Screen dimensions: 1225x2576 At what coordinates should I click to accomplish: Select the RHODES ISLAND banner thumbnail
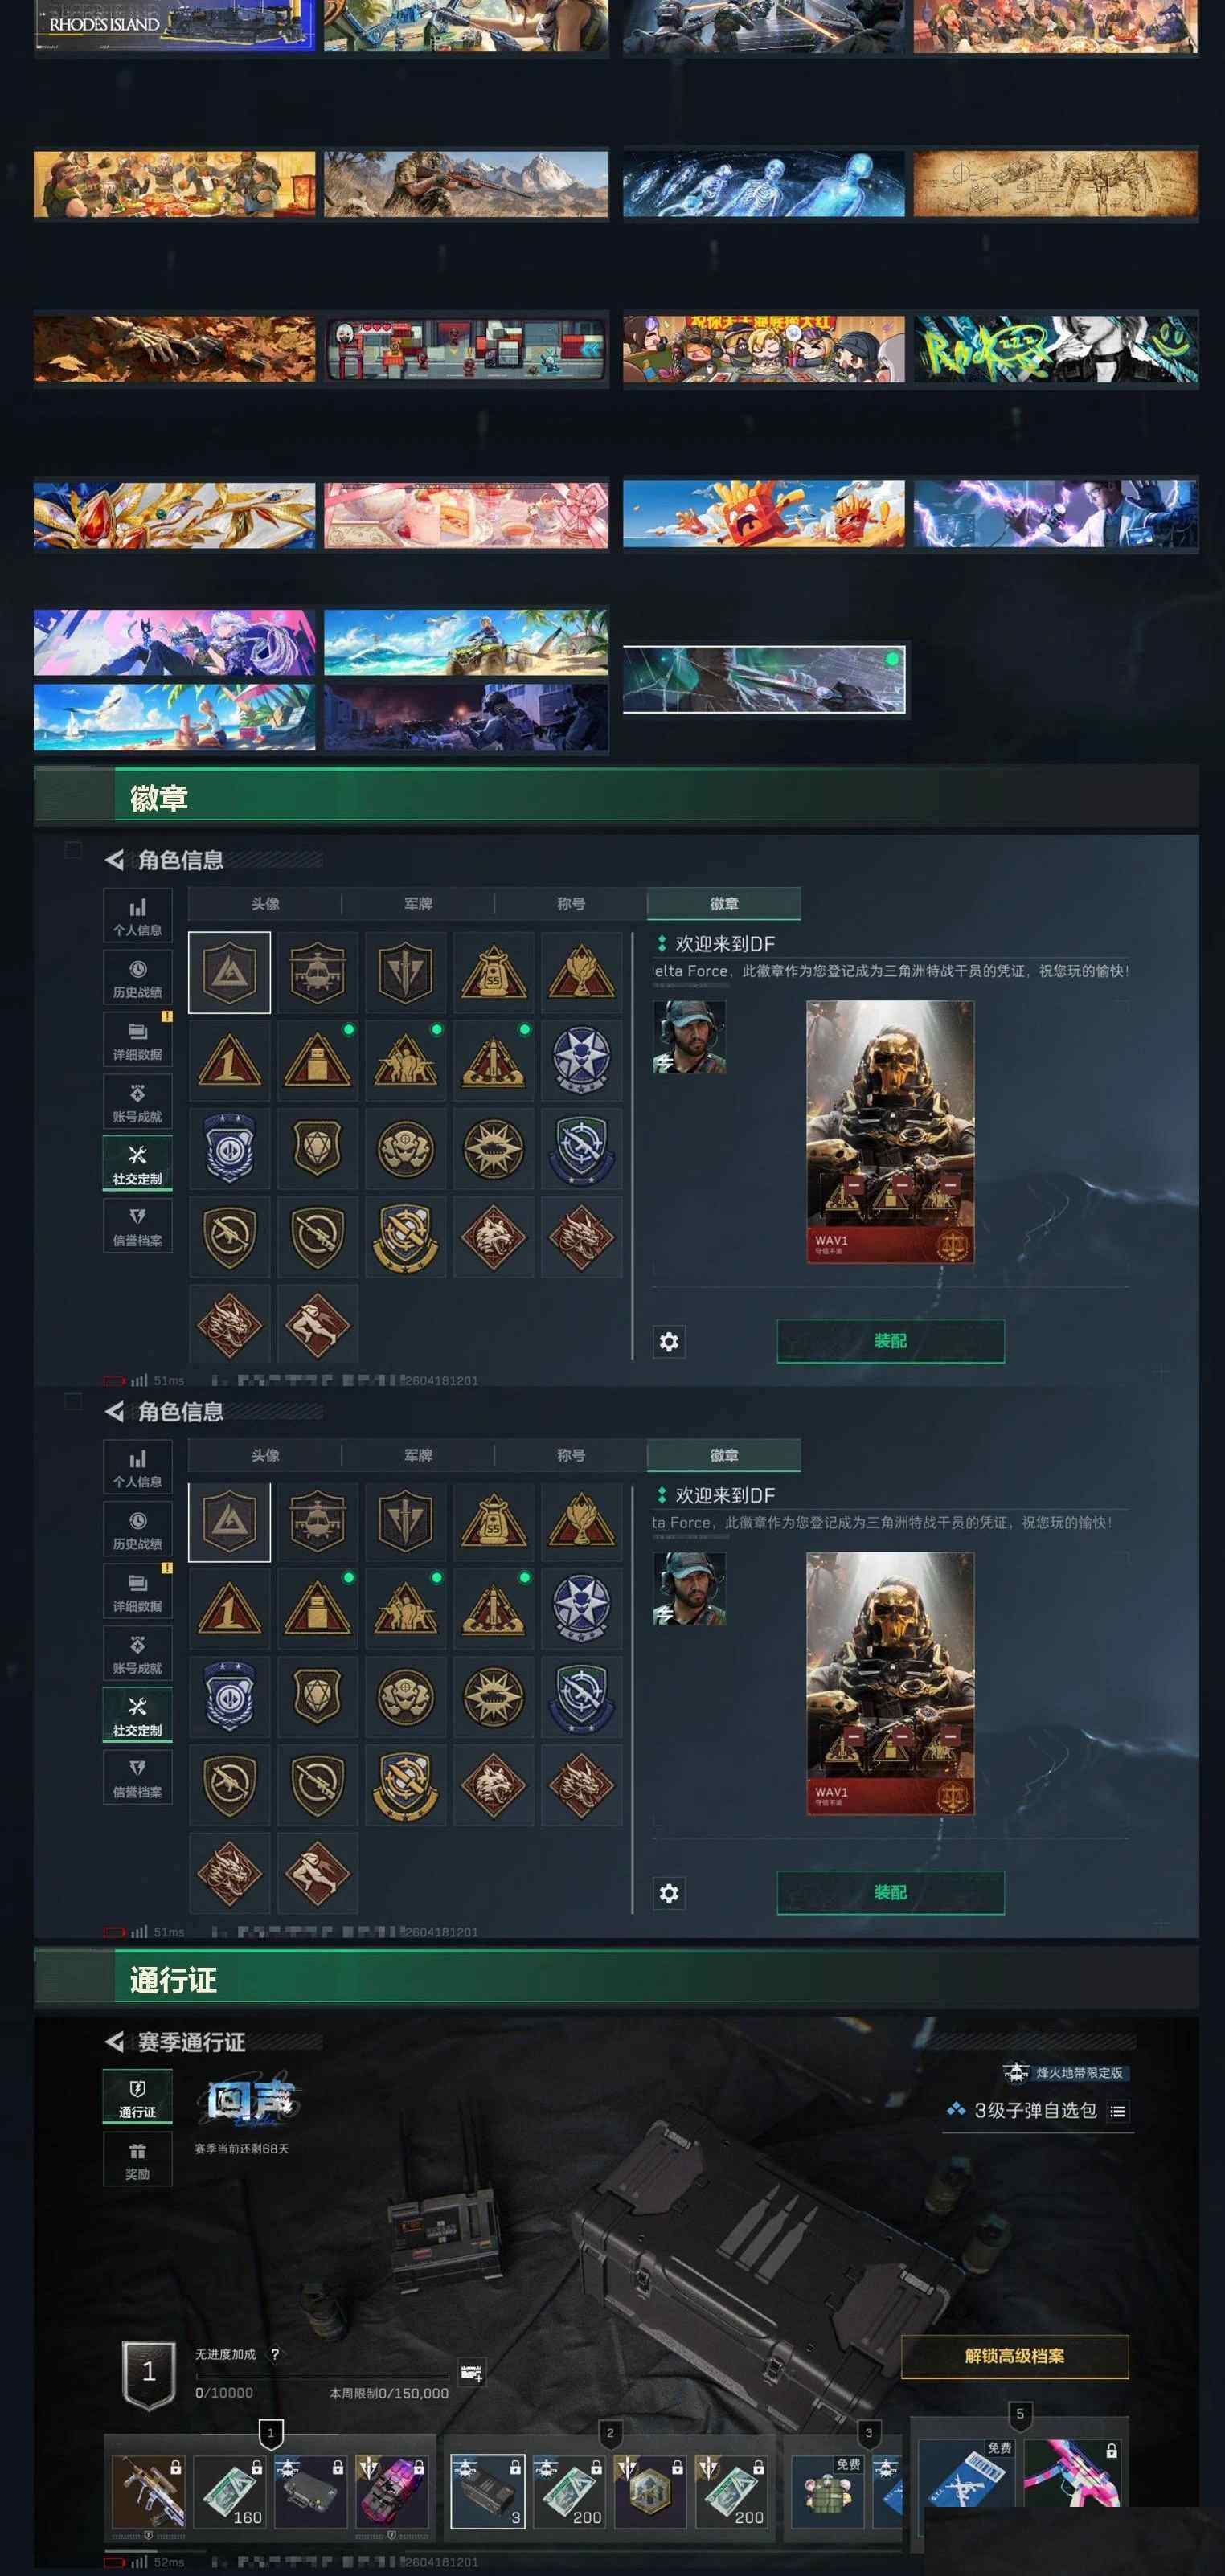174,25
